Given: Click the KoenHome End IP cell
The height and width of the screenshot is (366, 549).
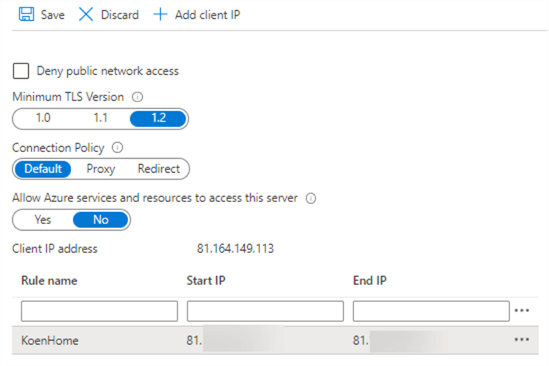Looking at the screenshot, I should click(x=401, y=340).
